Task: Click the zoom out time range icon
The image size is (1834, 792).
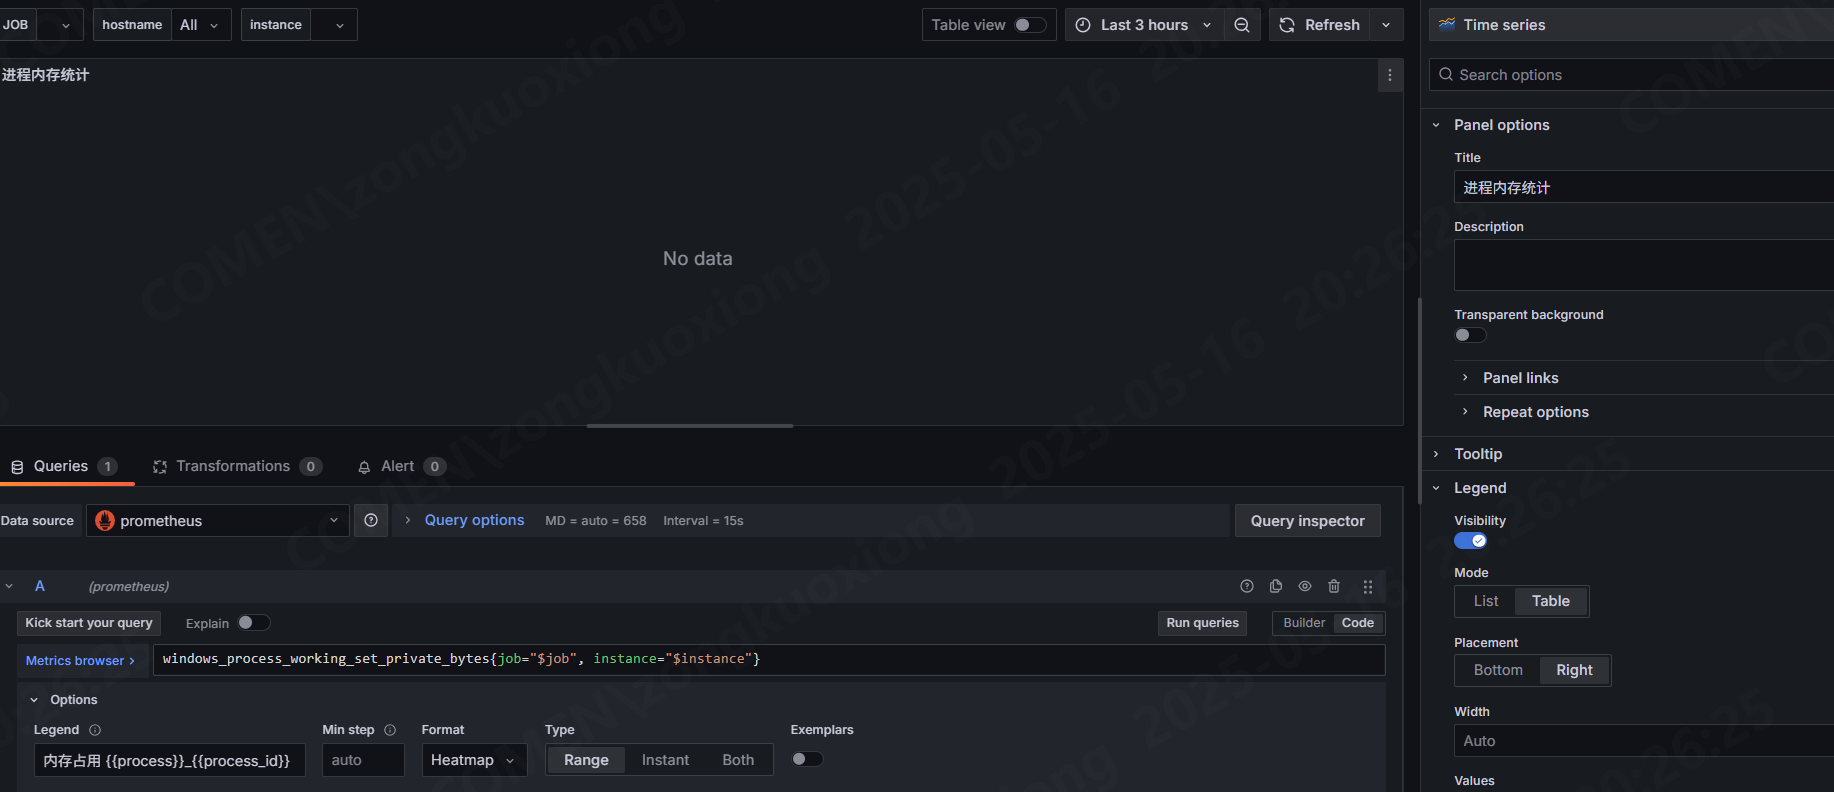Action: pos(1241,25)
